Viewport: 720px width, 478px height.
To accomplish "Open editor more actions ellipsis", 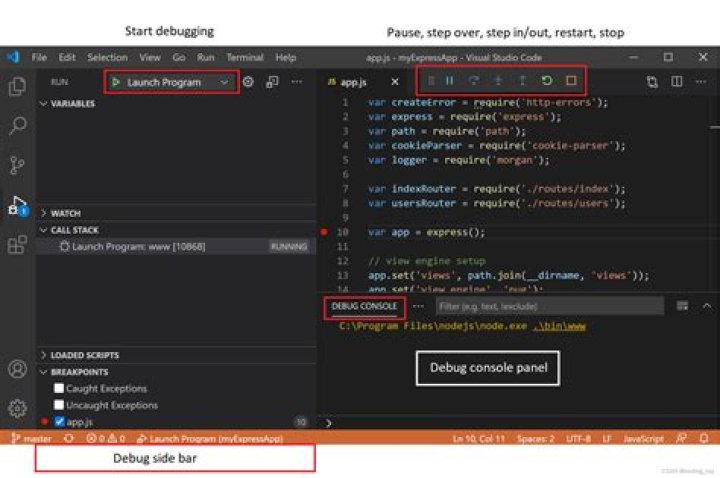I will pyautogui.click(x=701, y=82).
